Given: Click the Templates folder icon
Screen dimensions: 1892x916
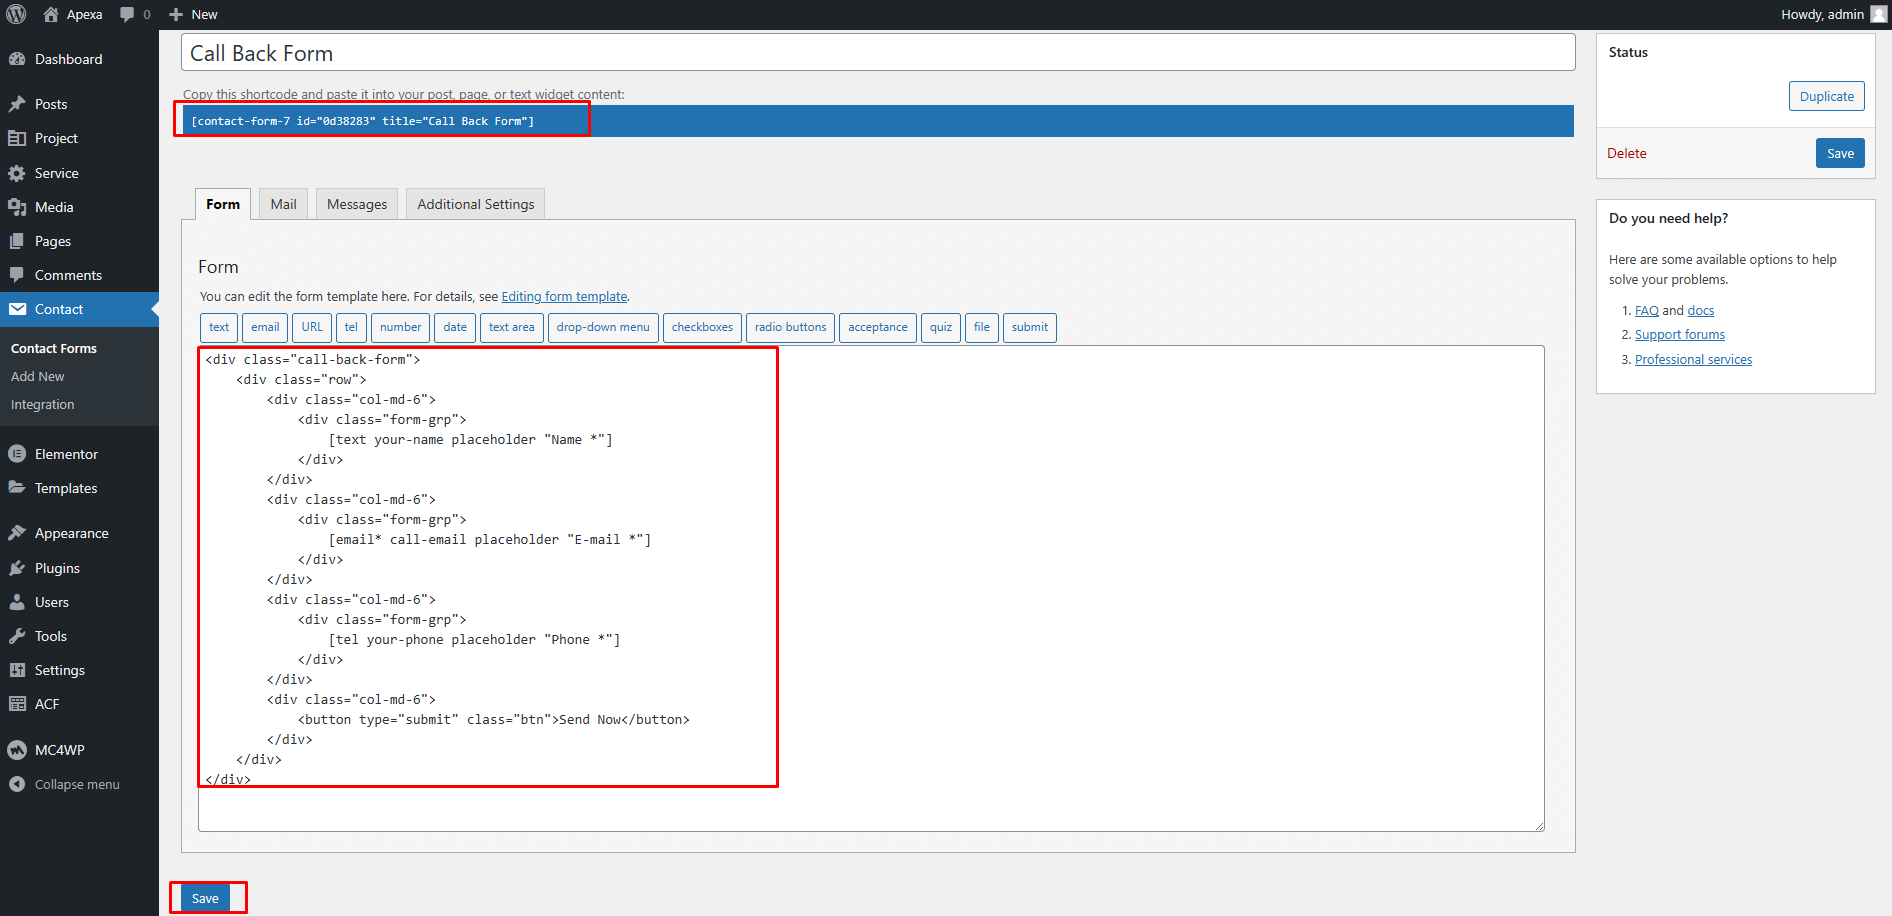Looking at the screenshot, I should click(x=17, y=488).
